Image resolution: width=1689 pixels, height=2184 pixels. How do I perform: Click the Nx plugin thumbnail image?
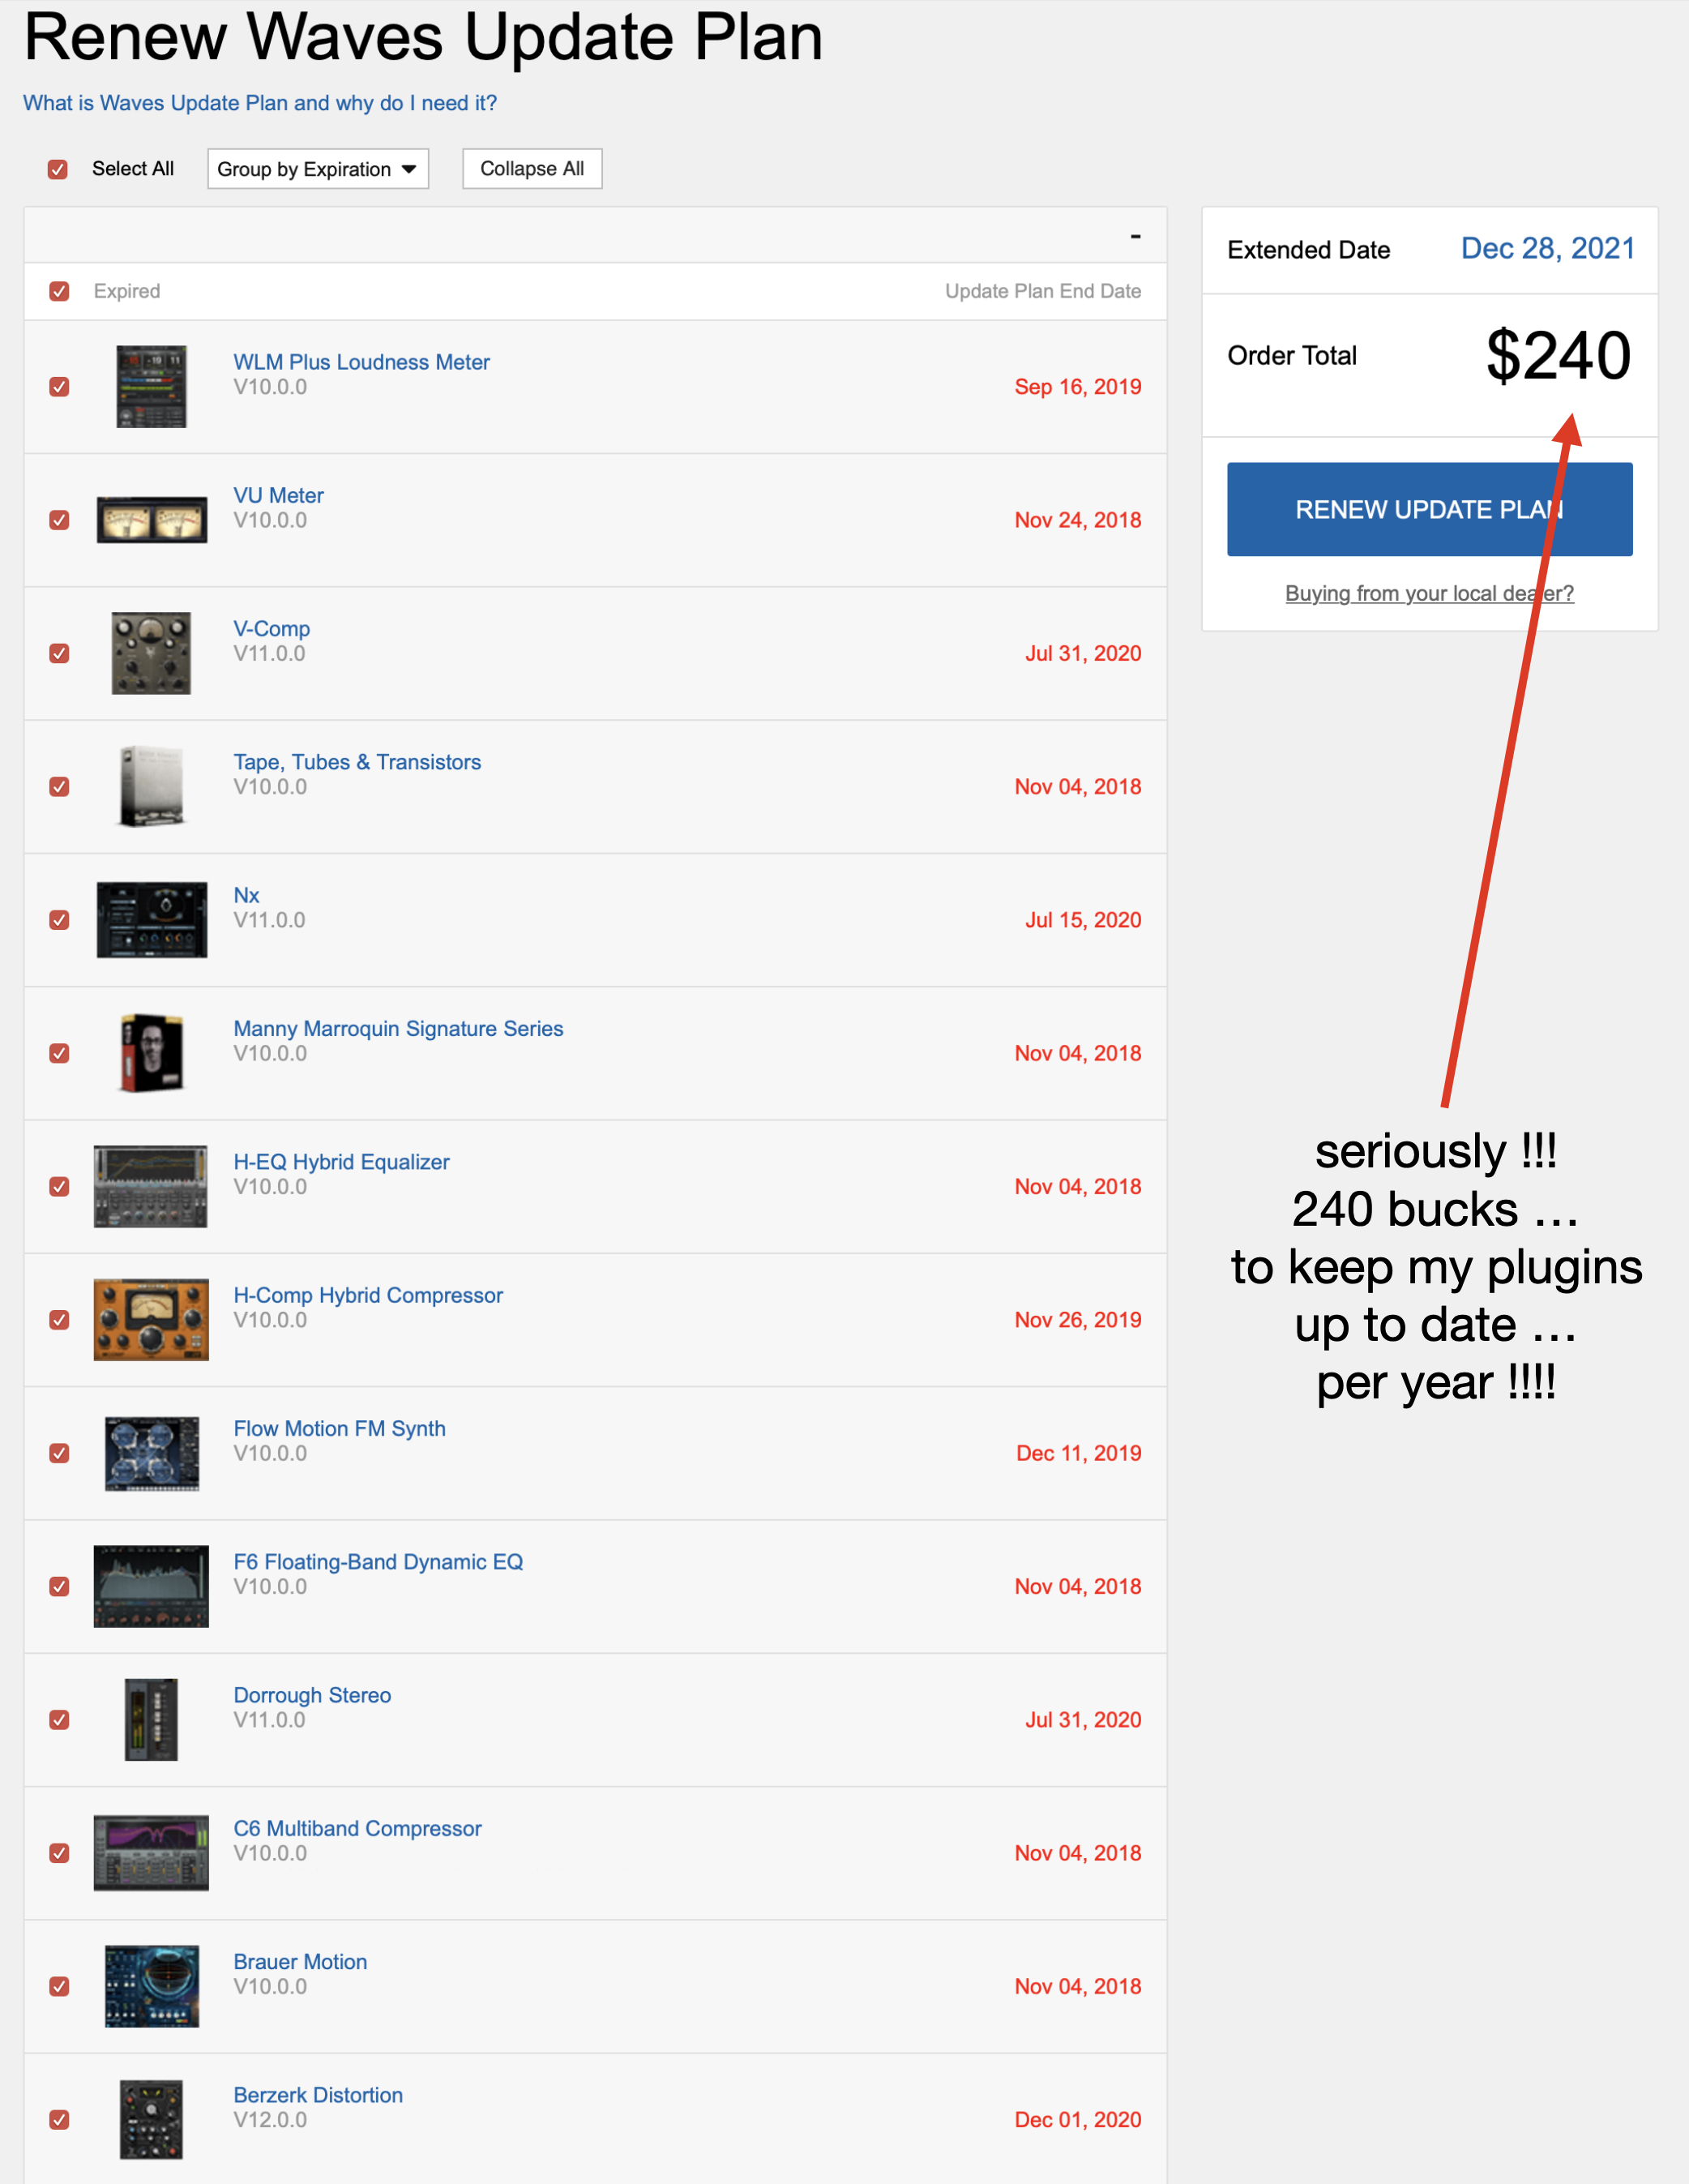pyautogui.click(x=151, y=920)
